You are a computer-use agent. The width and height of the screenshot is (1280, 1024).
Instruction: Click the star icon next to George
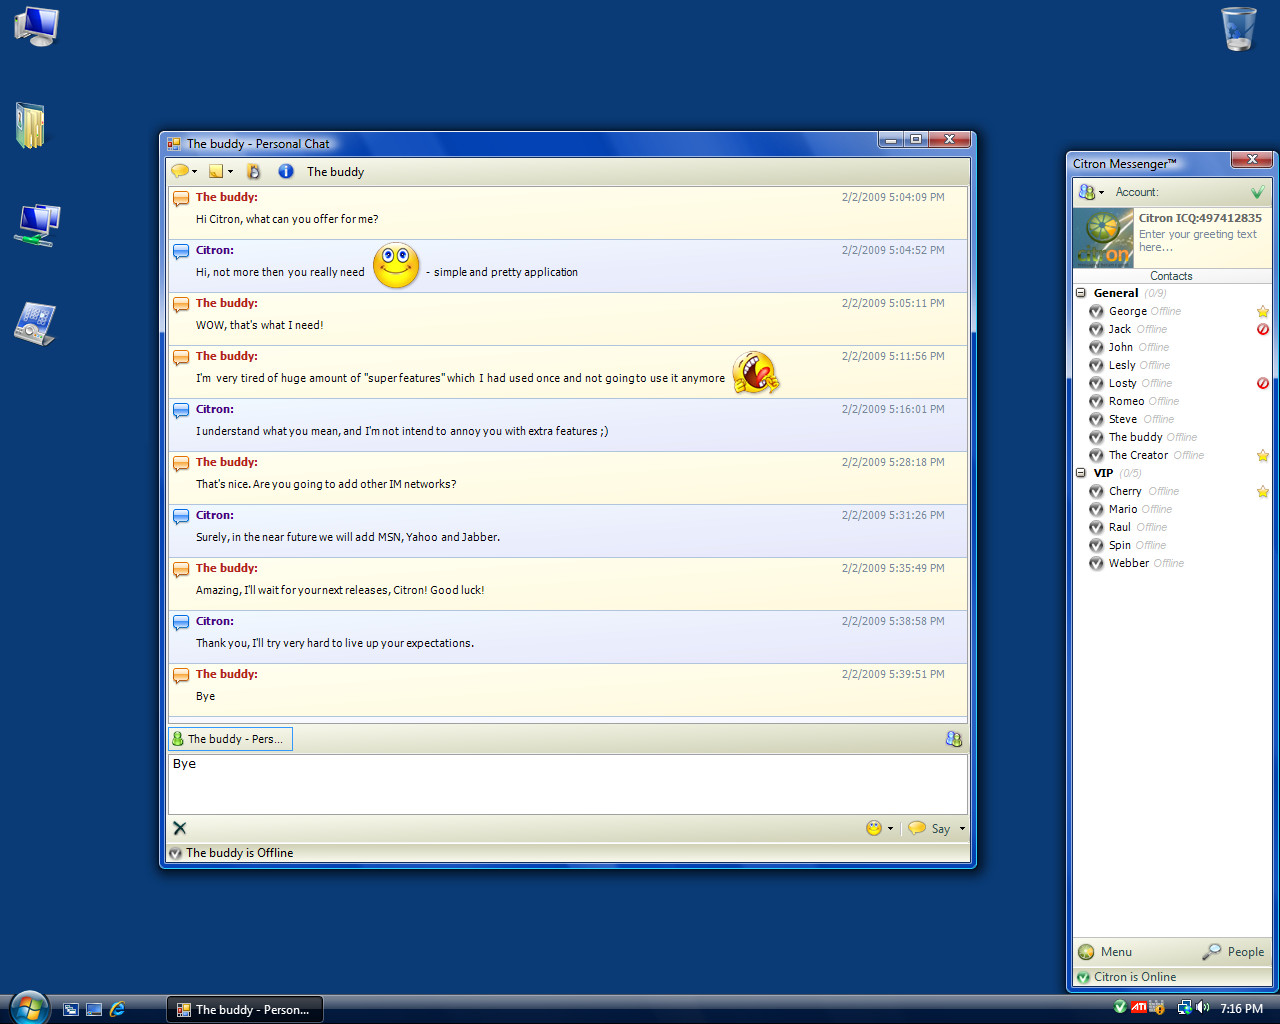pyautogui.click(x=1263, y=311)
